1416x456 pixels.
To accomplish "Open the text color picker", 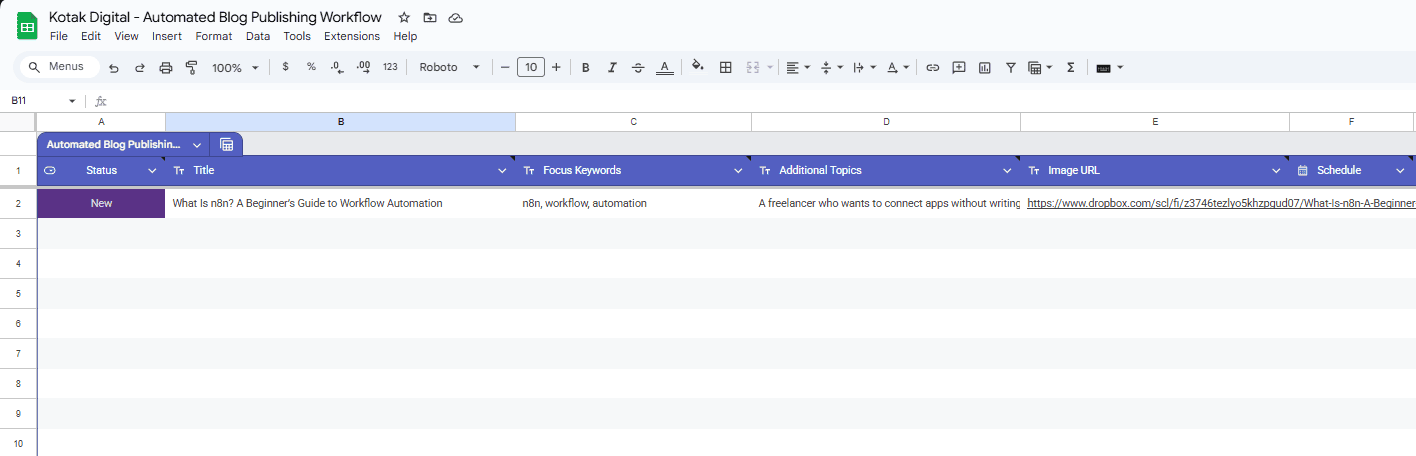I will pyautogui.click(x=665, y=67).
